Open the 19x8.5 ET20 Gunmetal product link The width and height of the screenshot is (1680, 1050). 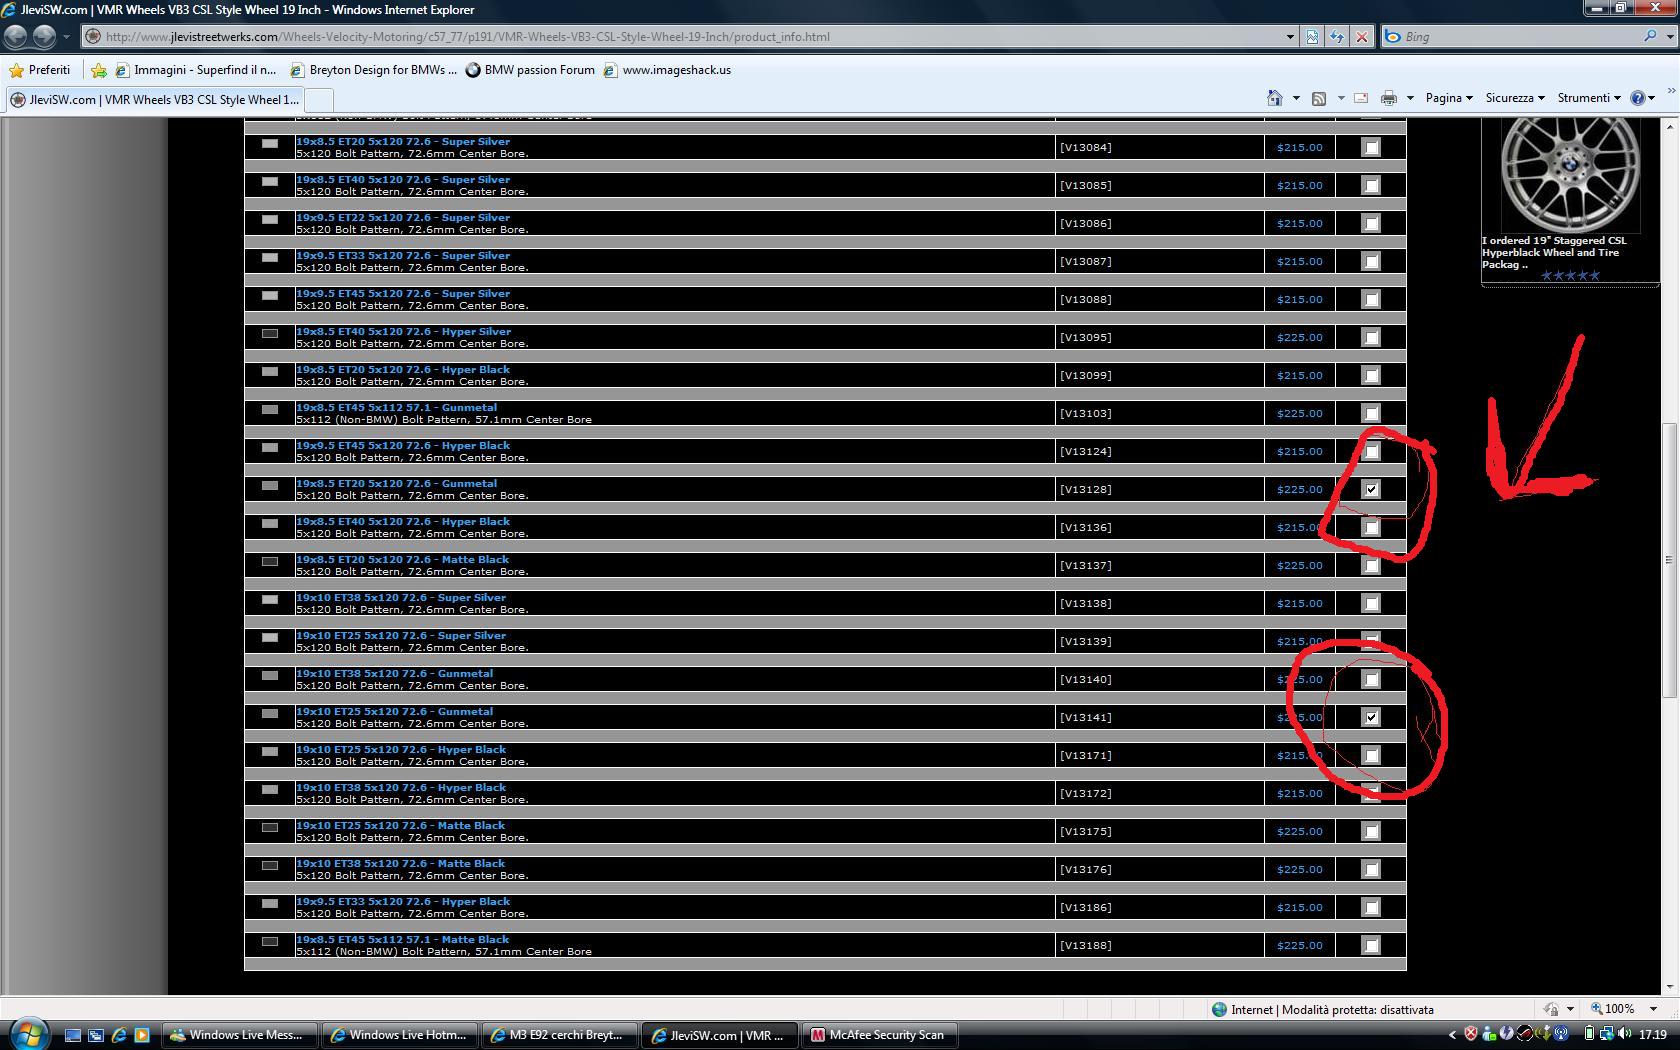click(396, 483)
